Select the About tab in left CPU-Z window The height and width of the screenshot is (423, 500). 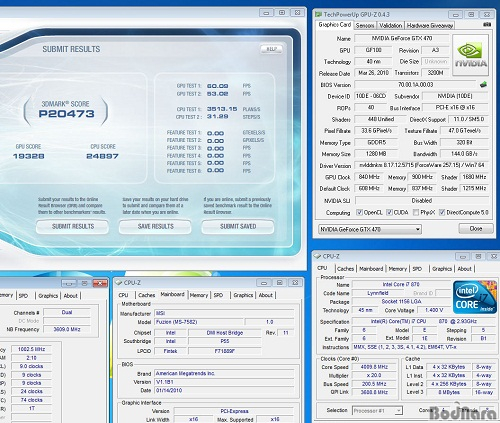coord(71,296)
